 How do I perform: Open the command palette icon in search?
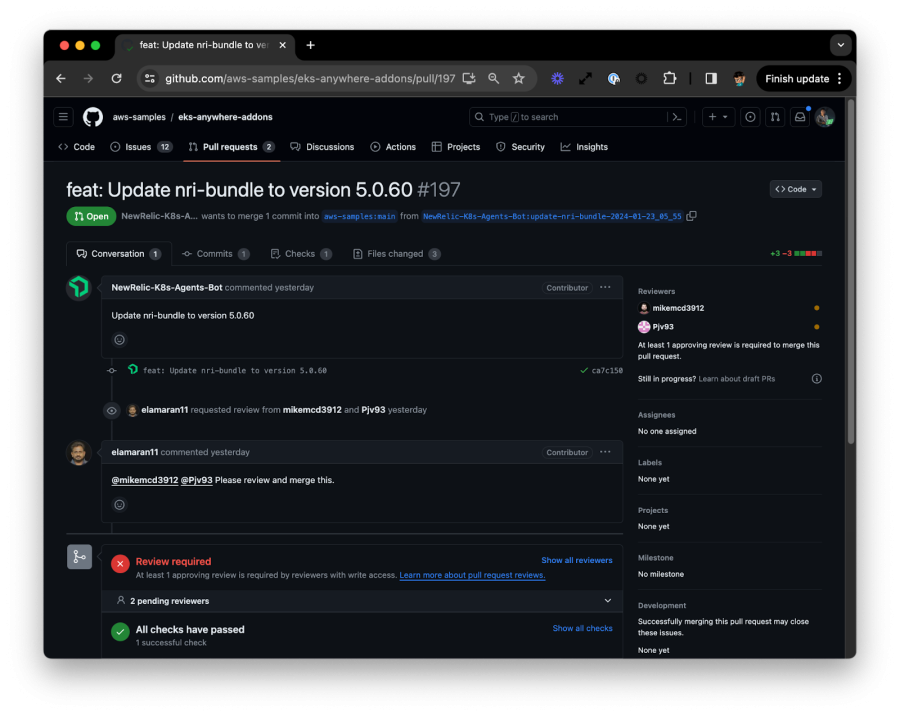(x=677, y=117)
